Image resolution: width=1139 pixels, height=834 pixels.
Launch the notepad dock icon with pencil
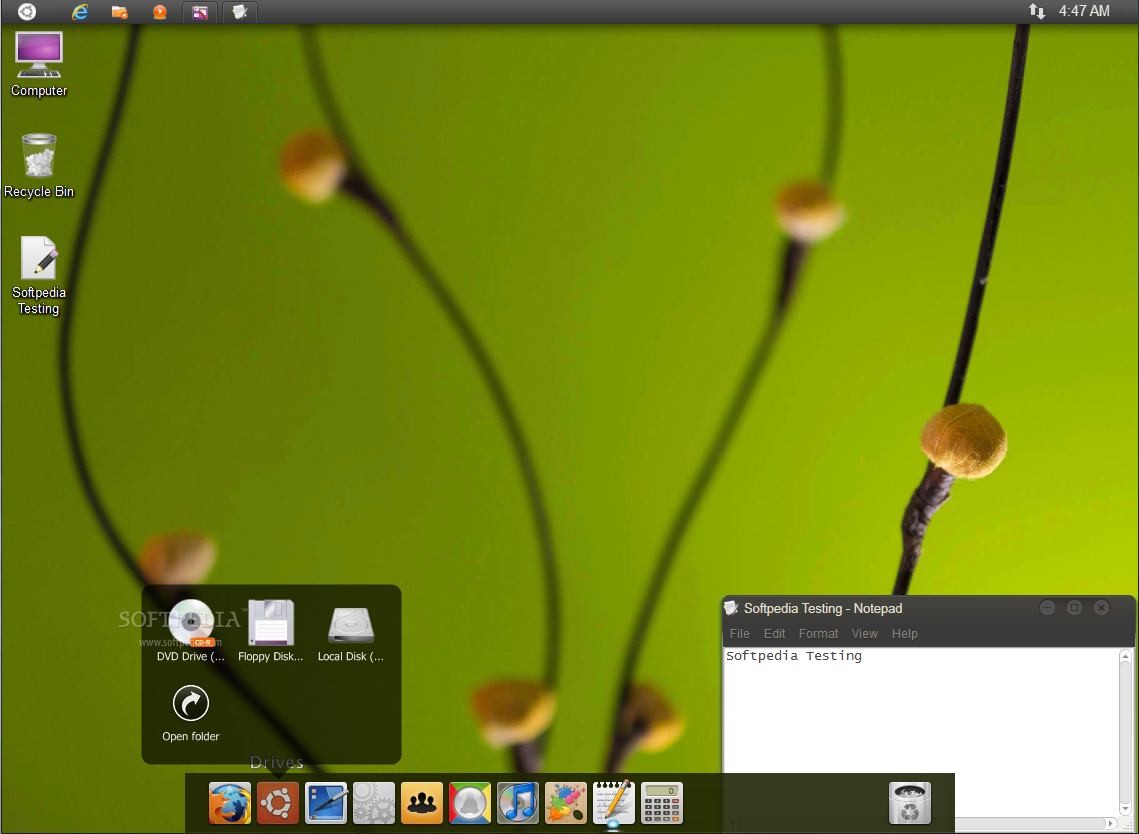click(x=613, y=800)
